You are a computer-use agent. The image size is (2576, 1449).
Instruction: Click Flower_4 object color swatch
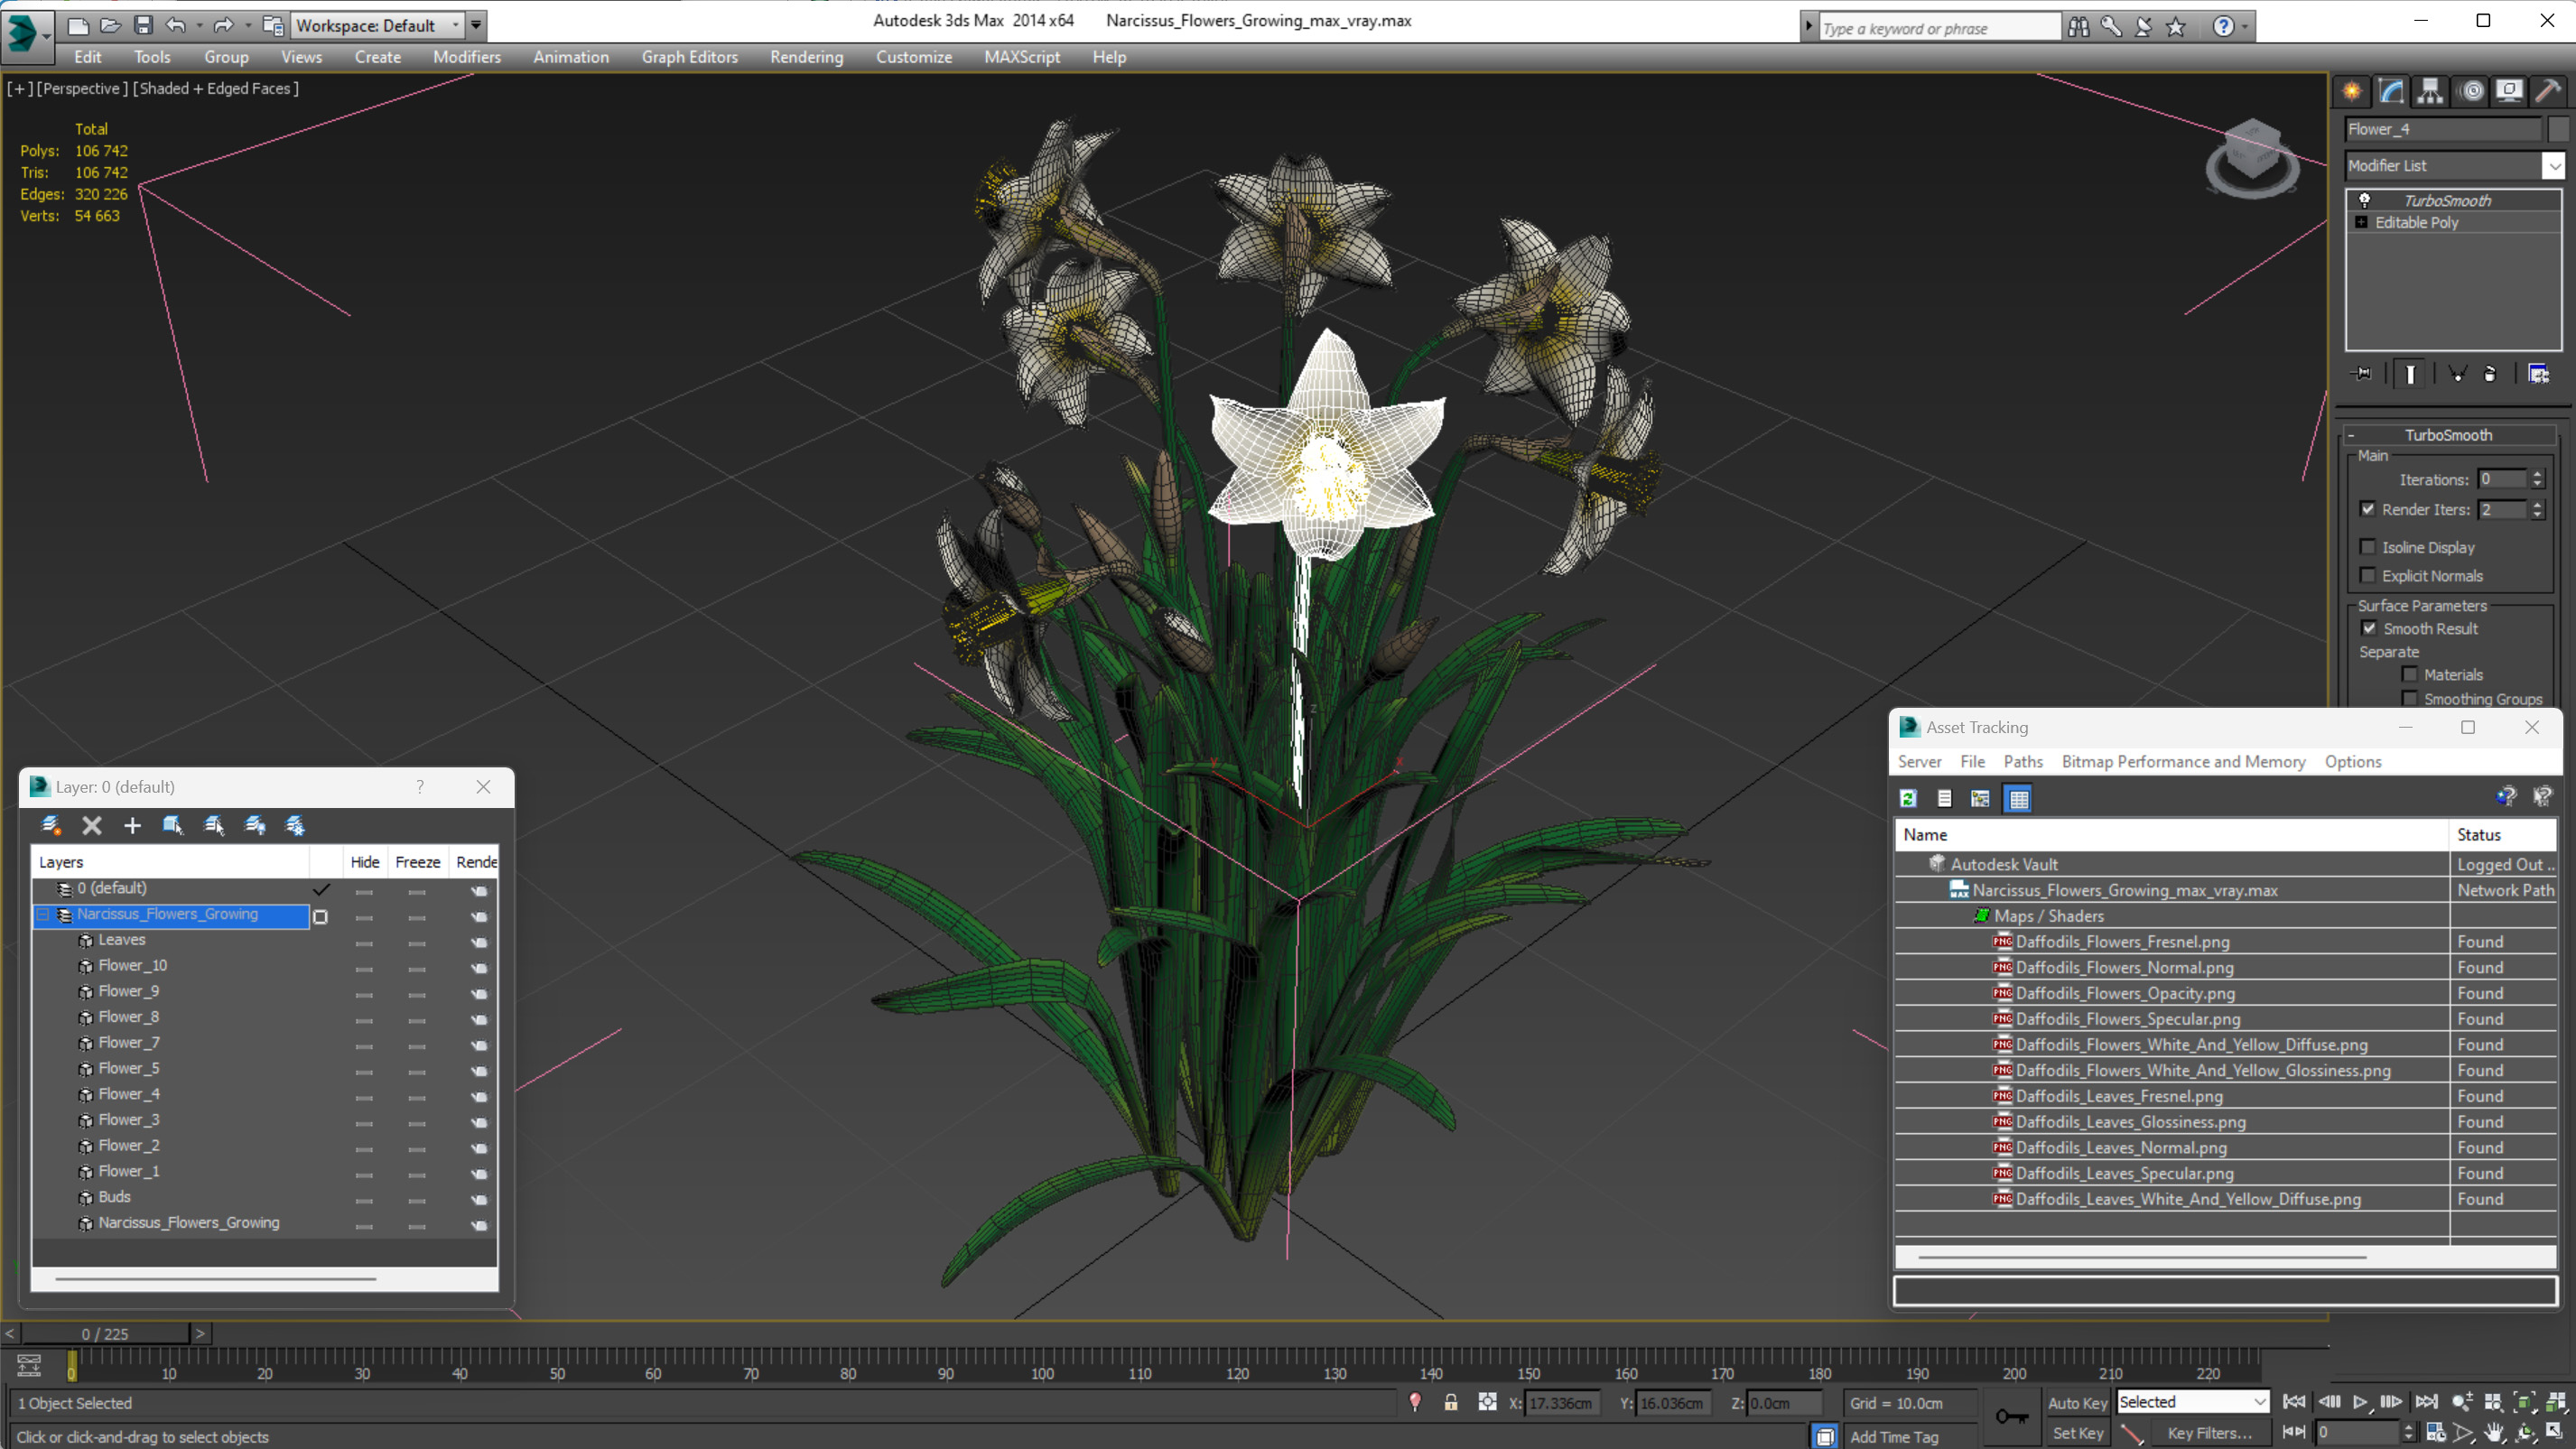point(2558,129)
